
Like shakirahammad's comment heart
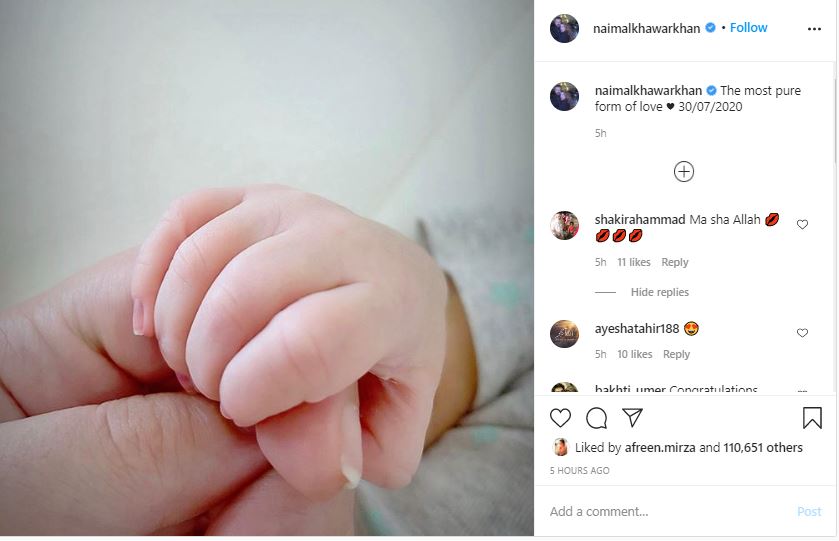click(x=802, y=224)
